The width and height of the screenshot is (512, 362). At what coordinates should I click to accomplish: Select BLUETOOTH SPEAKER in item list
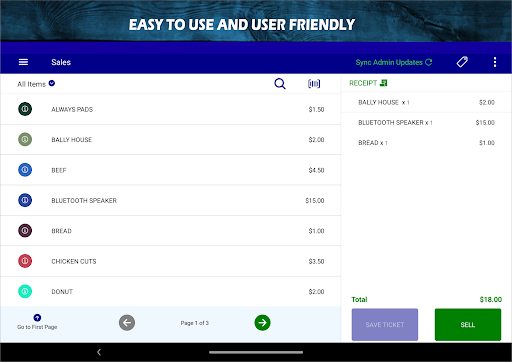(x=170, y=200)
